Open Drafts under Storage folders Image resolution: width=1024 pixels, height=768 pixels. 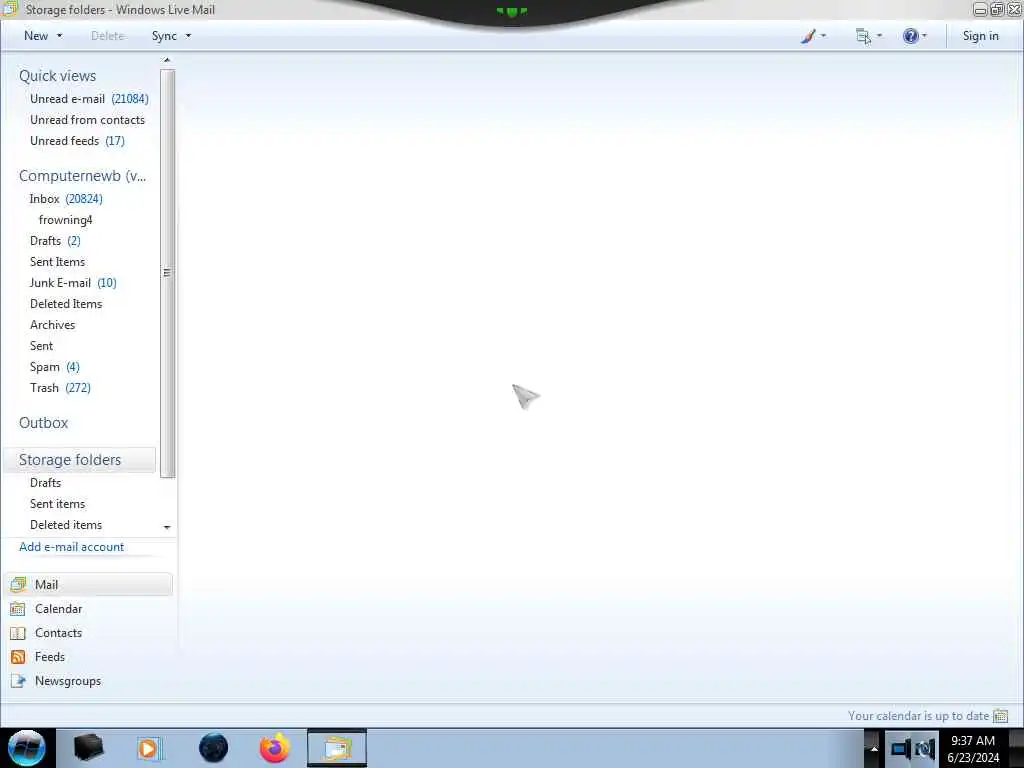[46, 483]
